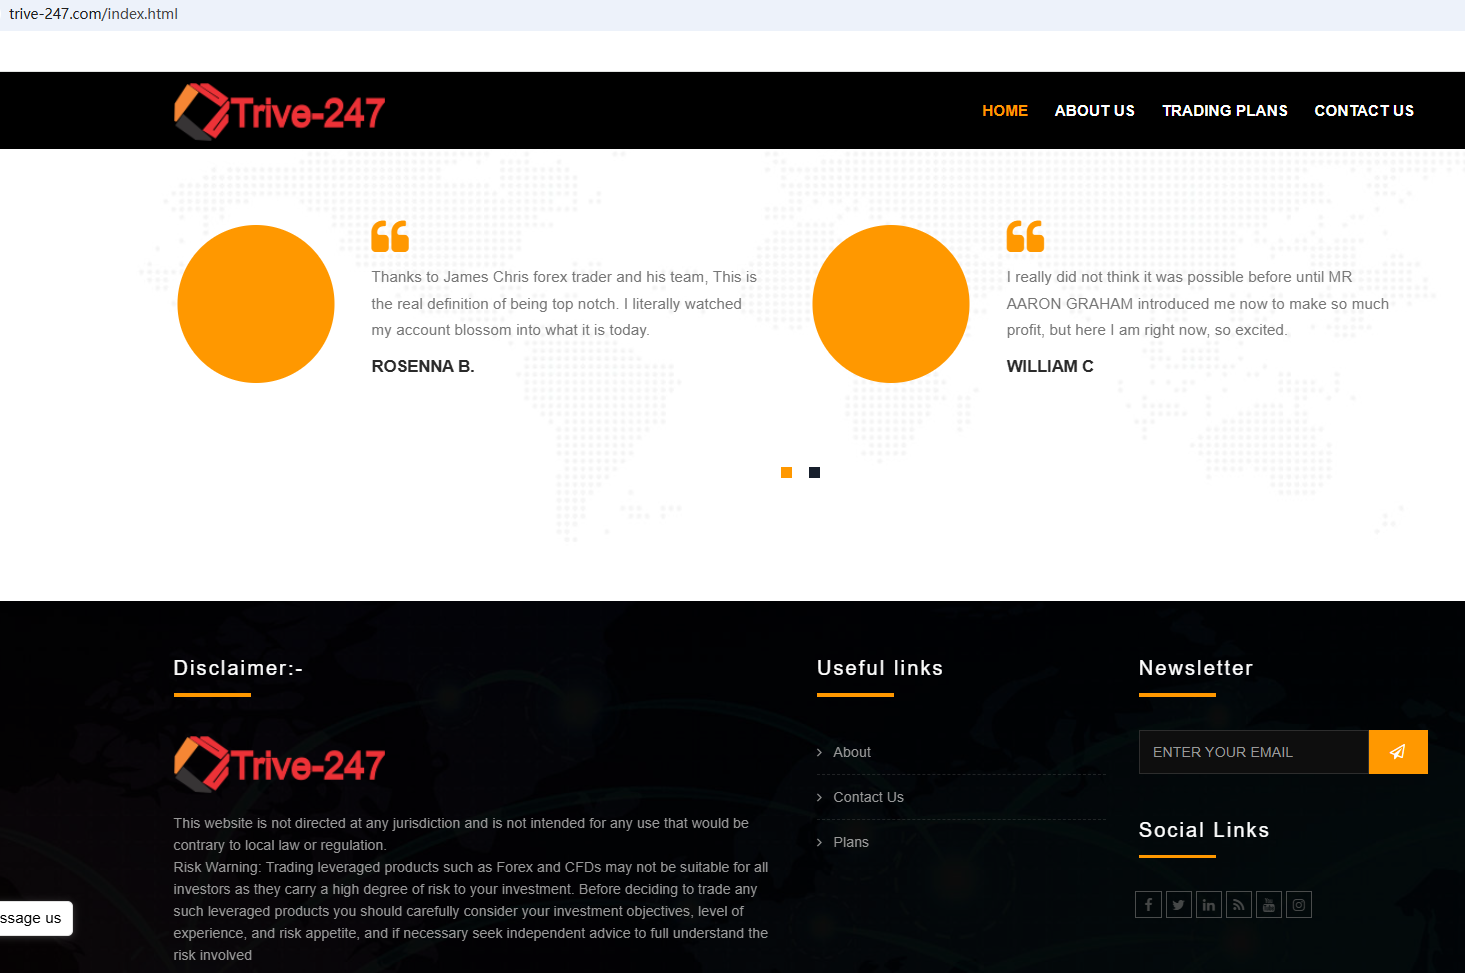Image resolution: width=1465 pixels, height=973 pixels.
Task: Click the Social Links heading
Action: pos(1204,830)
